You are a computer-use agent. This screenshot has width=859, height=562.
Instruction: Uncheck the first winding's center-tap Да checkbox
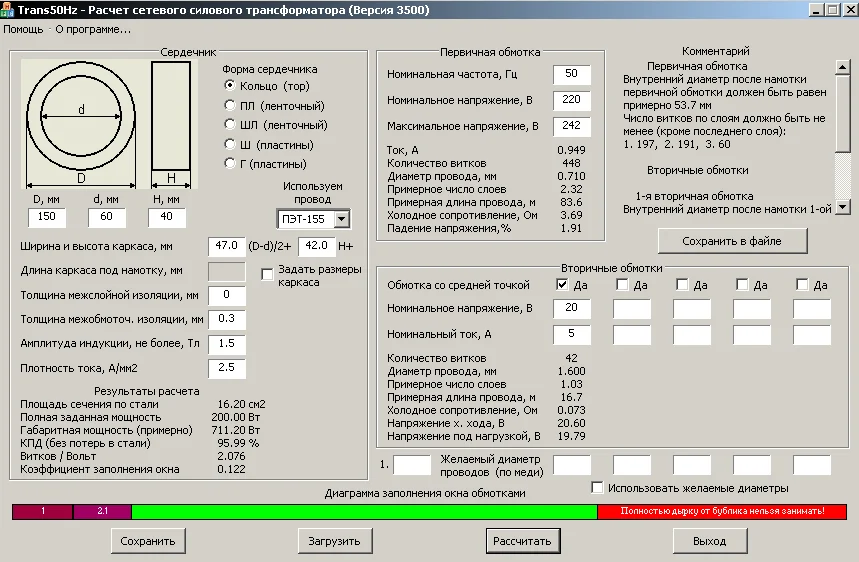point(562,285)
